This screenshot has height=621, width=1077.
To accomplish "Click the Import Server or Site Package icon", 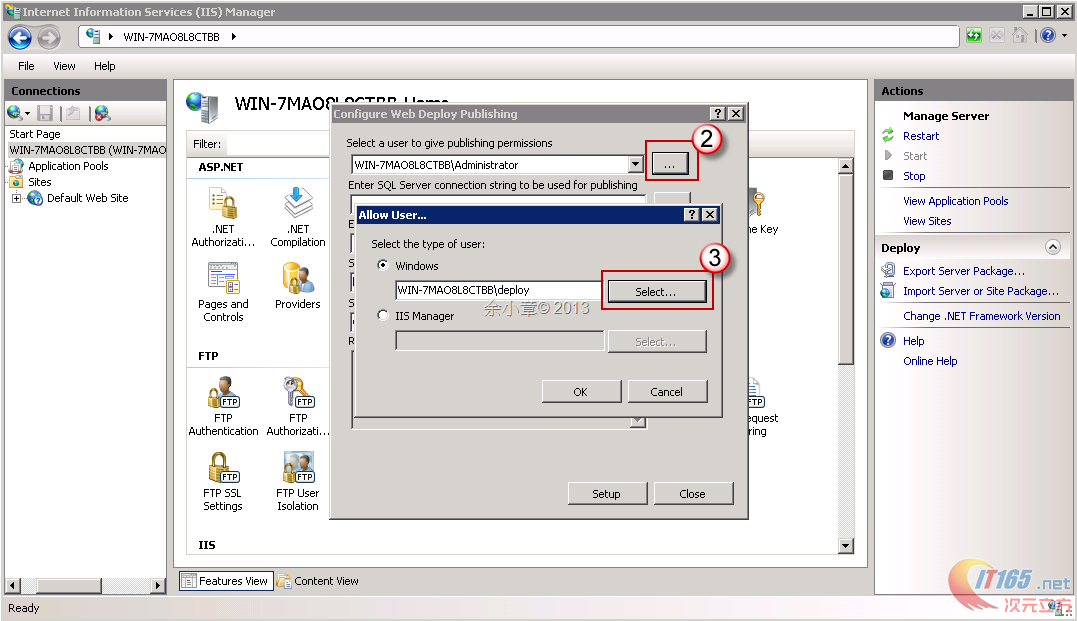I will pos(888,290).
